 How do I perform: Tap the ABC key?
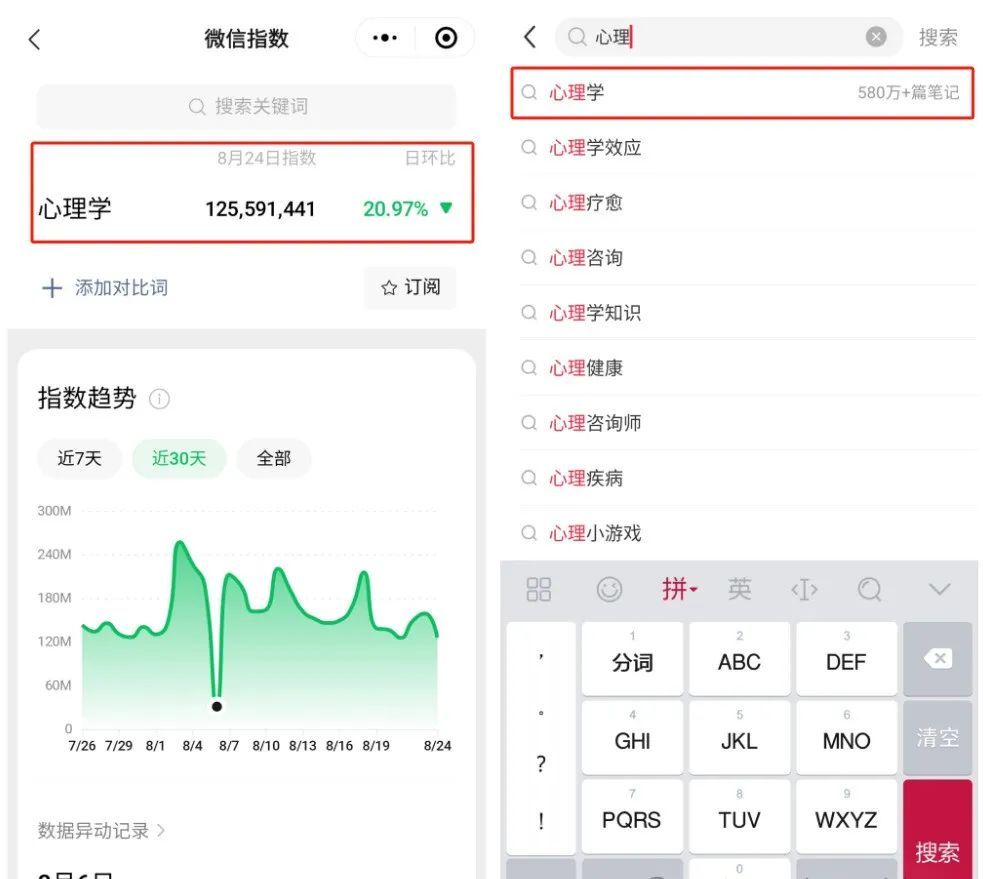pos(740,658)
